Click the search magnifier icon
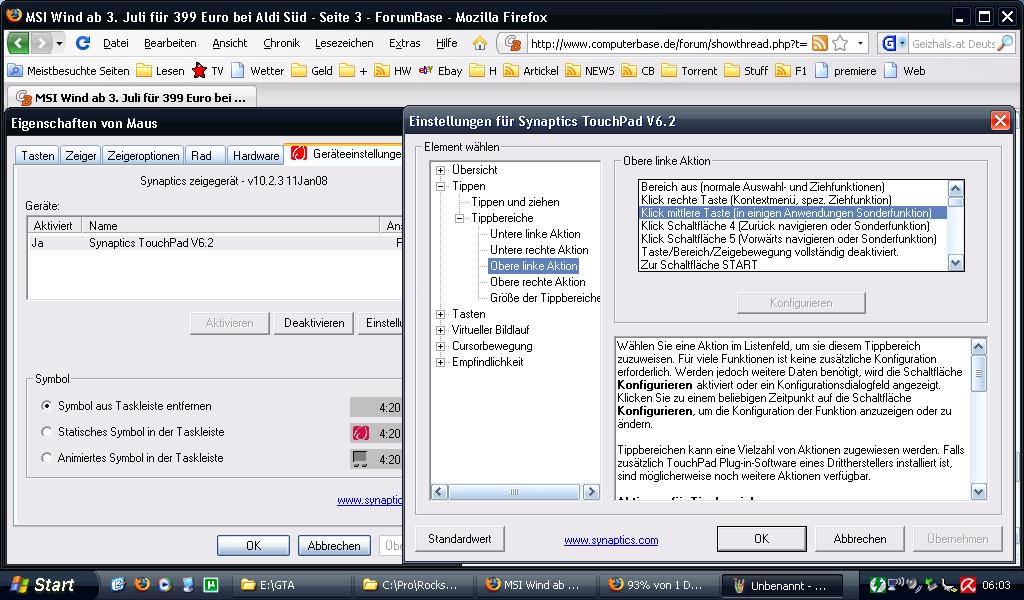 (x=1006, y=44)
